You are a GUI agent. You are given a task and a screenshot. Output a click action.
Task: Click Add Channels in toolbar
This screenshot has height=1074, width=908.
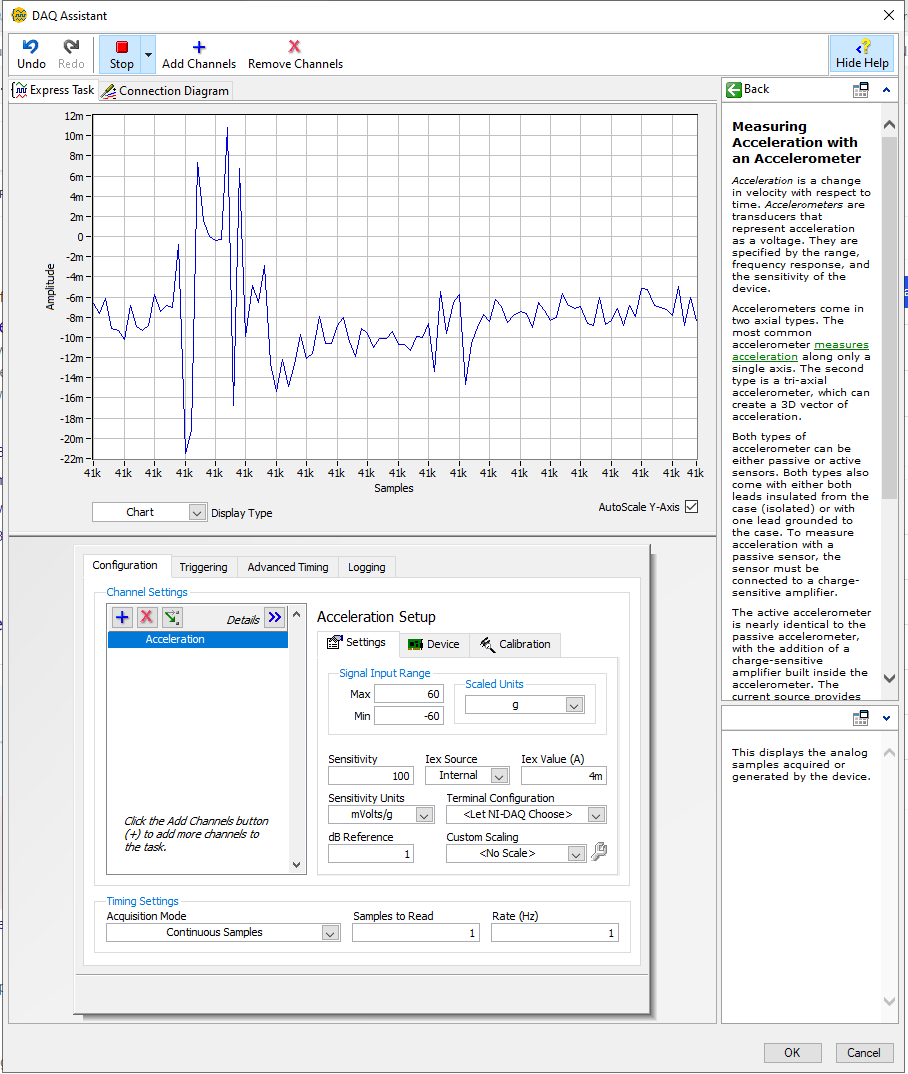pyautogui.click(x=199, y=54)
